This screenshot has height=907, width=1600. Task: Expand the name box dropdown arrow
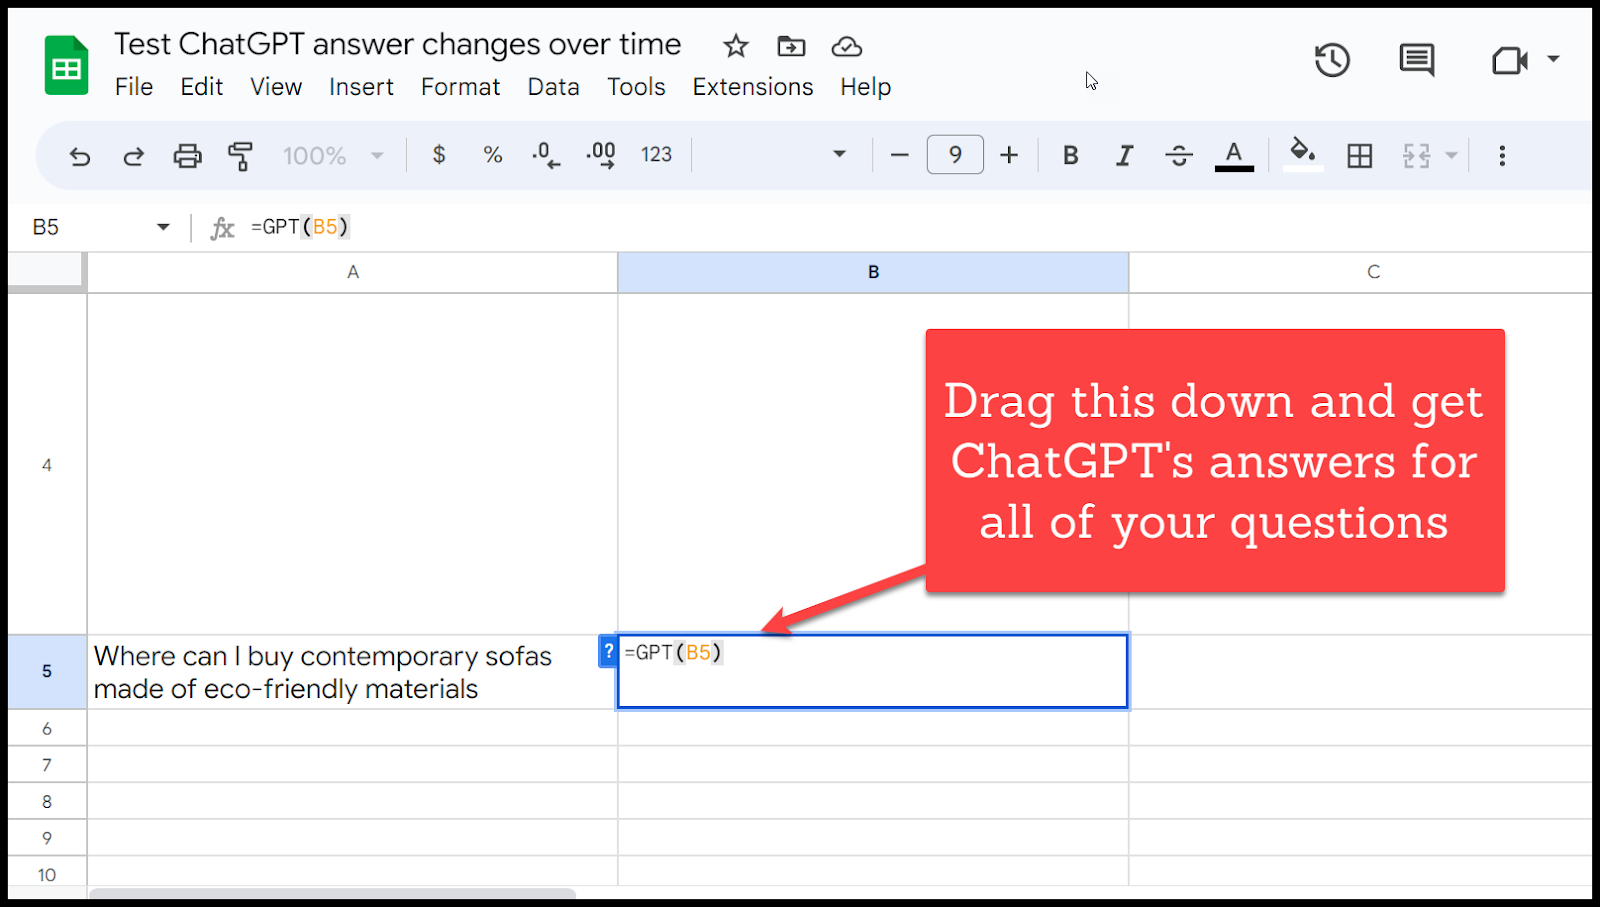163,228
